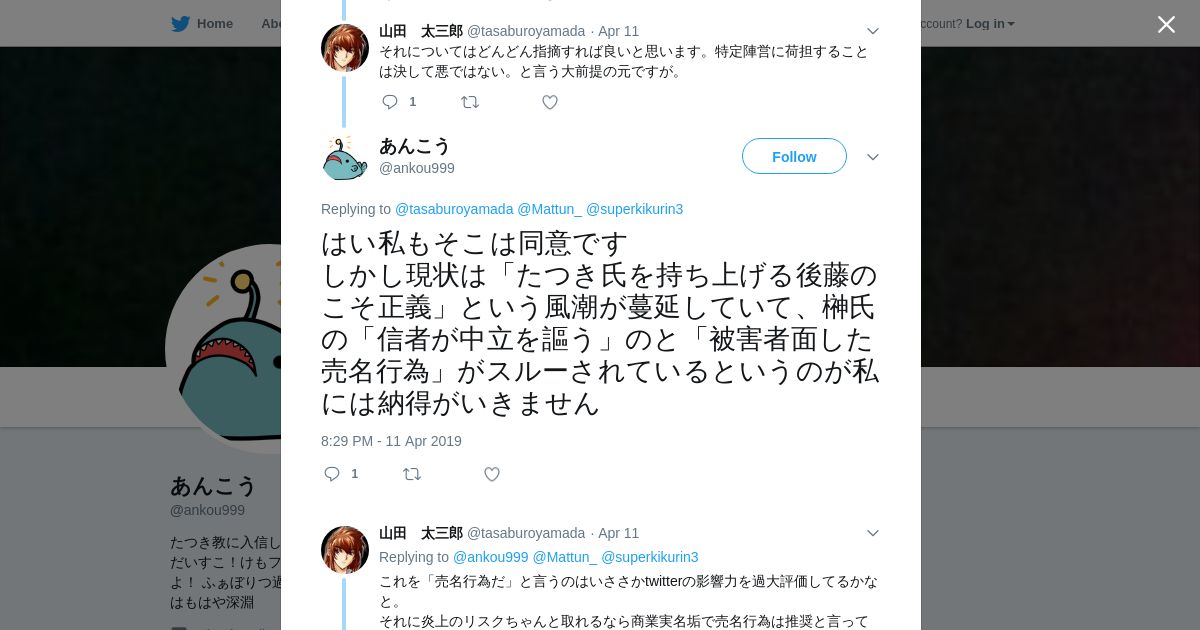Screen dimensions: 1200x630
Task: Open more options beside Follow button
Action: pyautogui.click(x=872, y=157)
